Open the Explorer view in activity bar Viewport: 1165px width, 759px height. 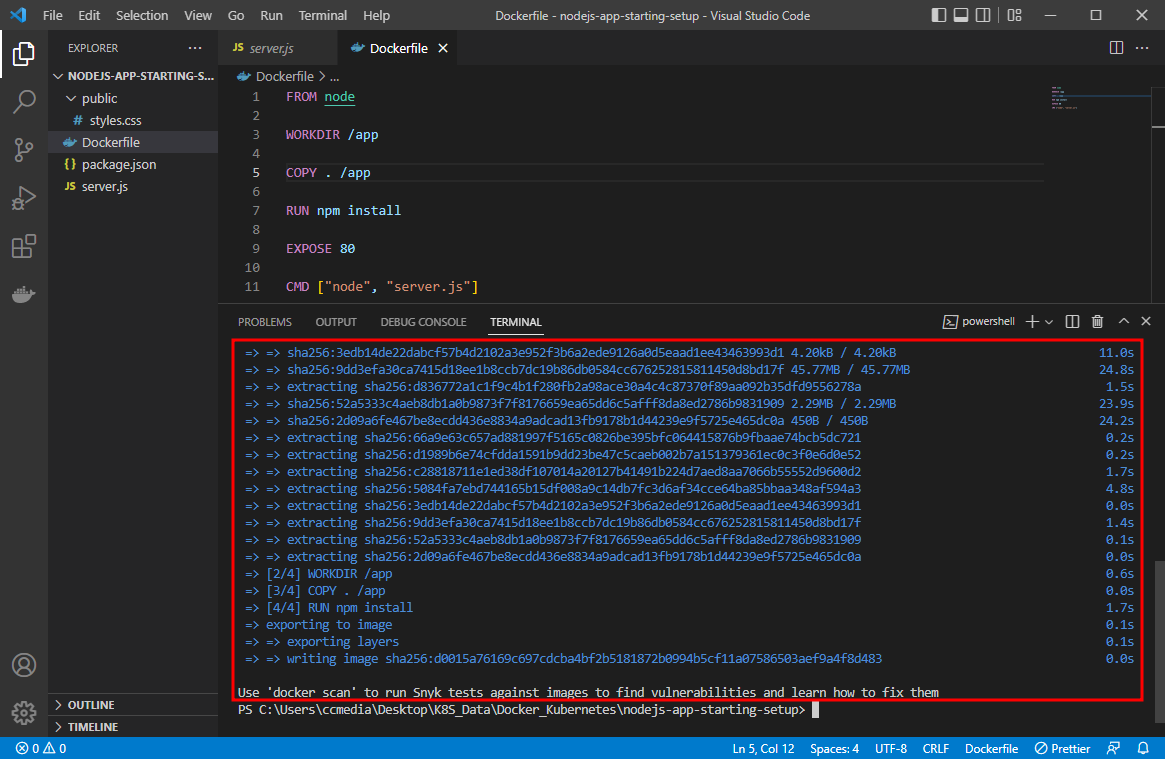pos(24,54)
